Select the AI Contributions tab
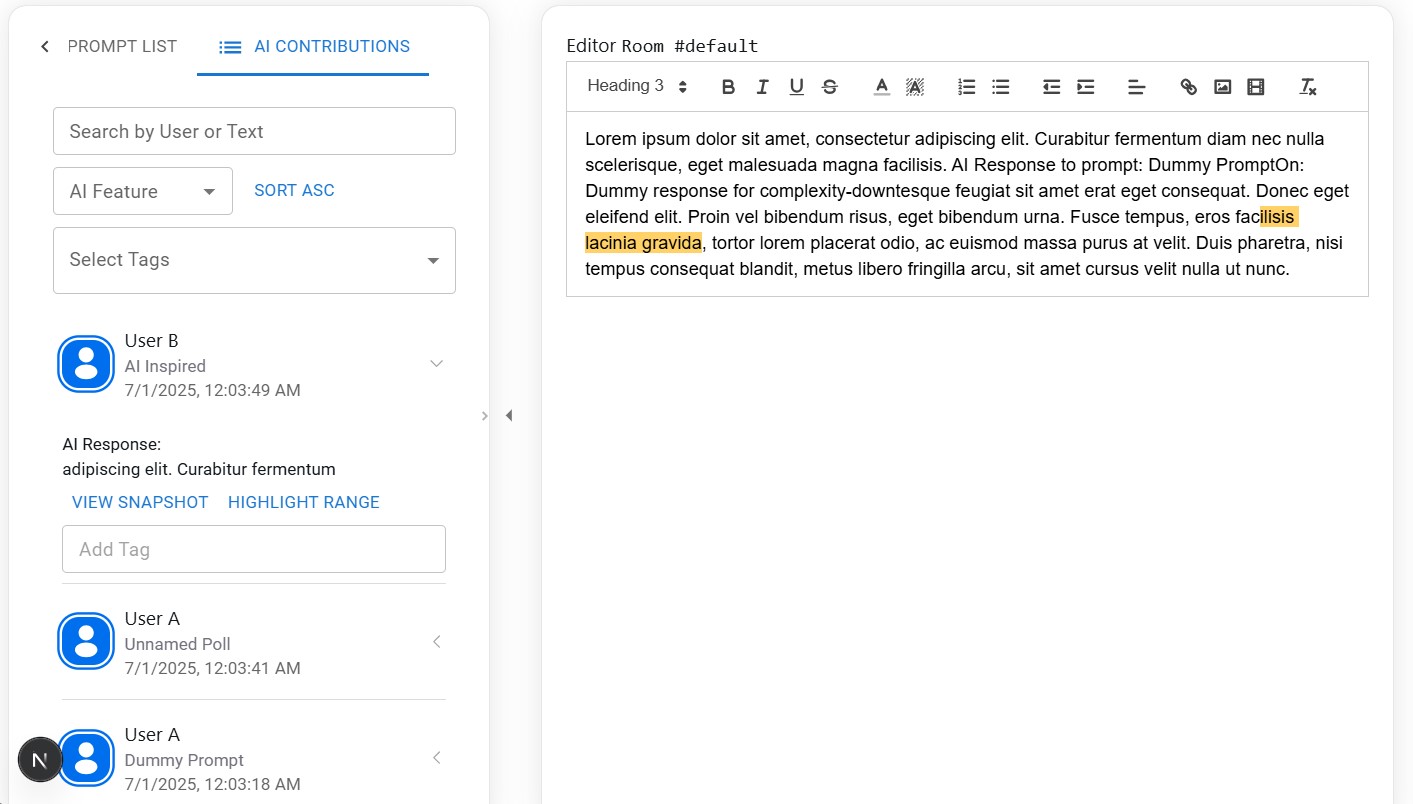This screenshot has height=804, width=1413. coord(313,47)
